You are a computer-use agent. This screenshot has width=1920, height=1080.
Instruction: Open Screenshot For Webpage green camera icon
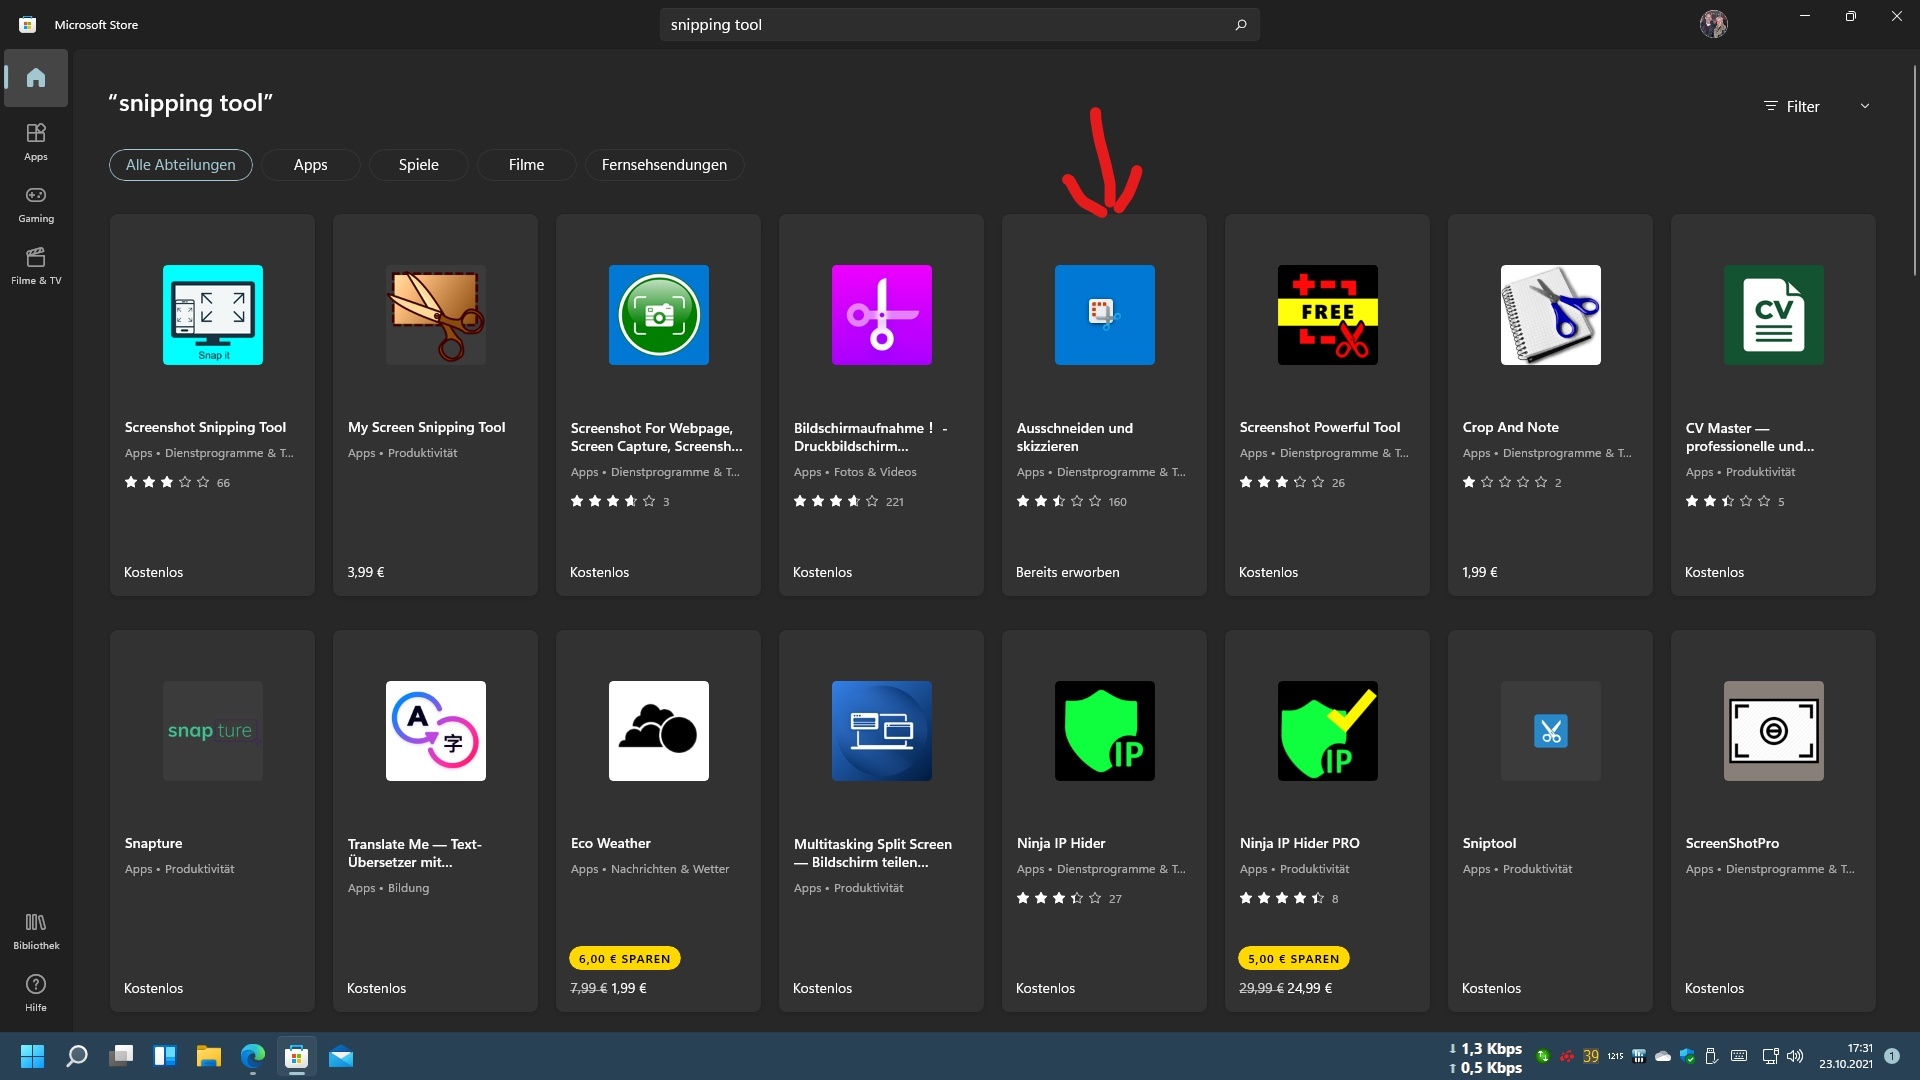659,315
